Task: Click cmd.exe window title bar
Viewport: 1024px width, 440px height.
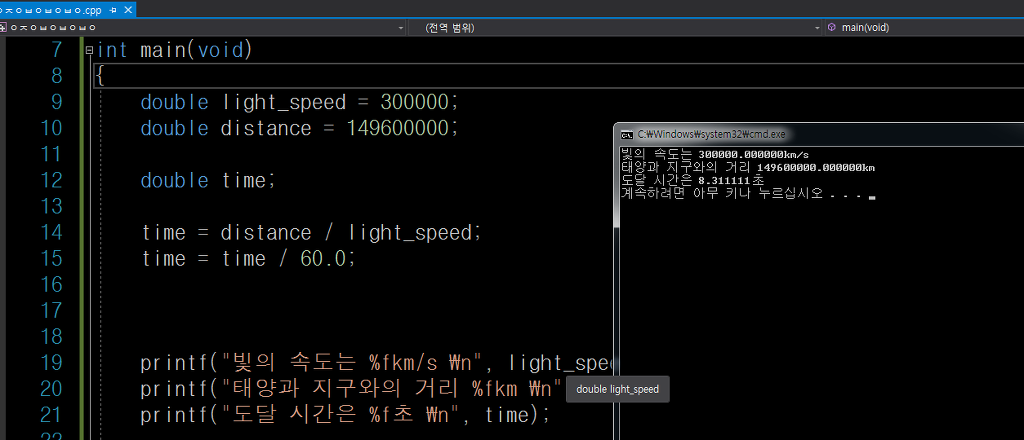Action: point(820,134)
